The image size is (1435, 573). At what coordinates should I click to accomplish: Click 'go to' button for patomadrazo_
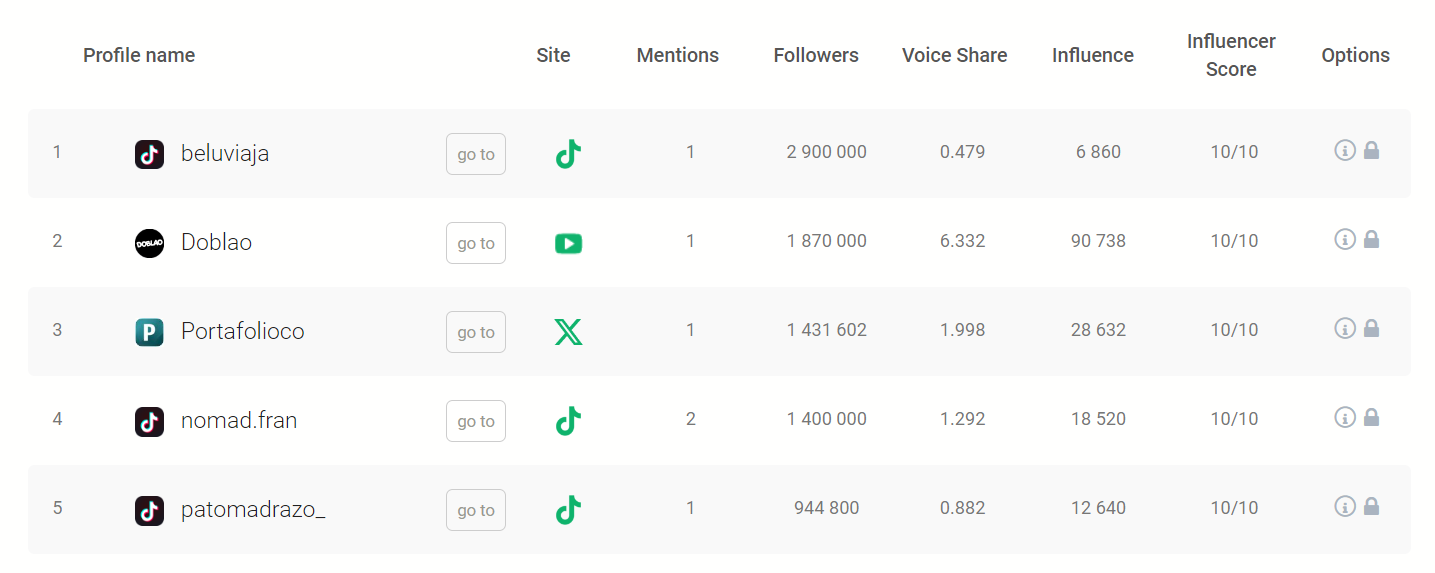point(476,510)
